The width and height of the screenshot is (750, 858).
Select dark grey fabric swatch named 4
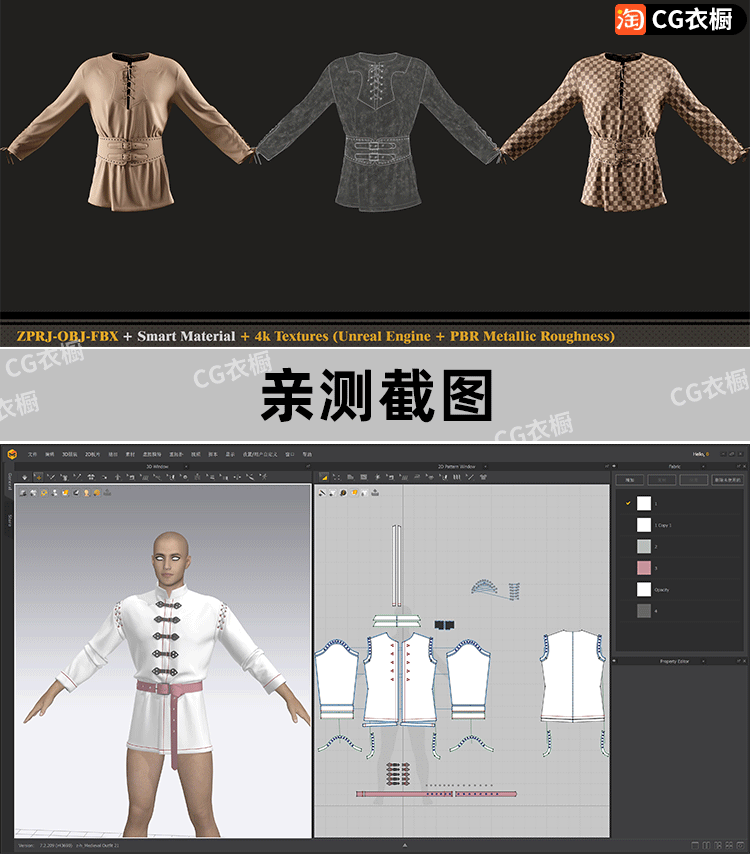[x=644, y=611]
